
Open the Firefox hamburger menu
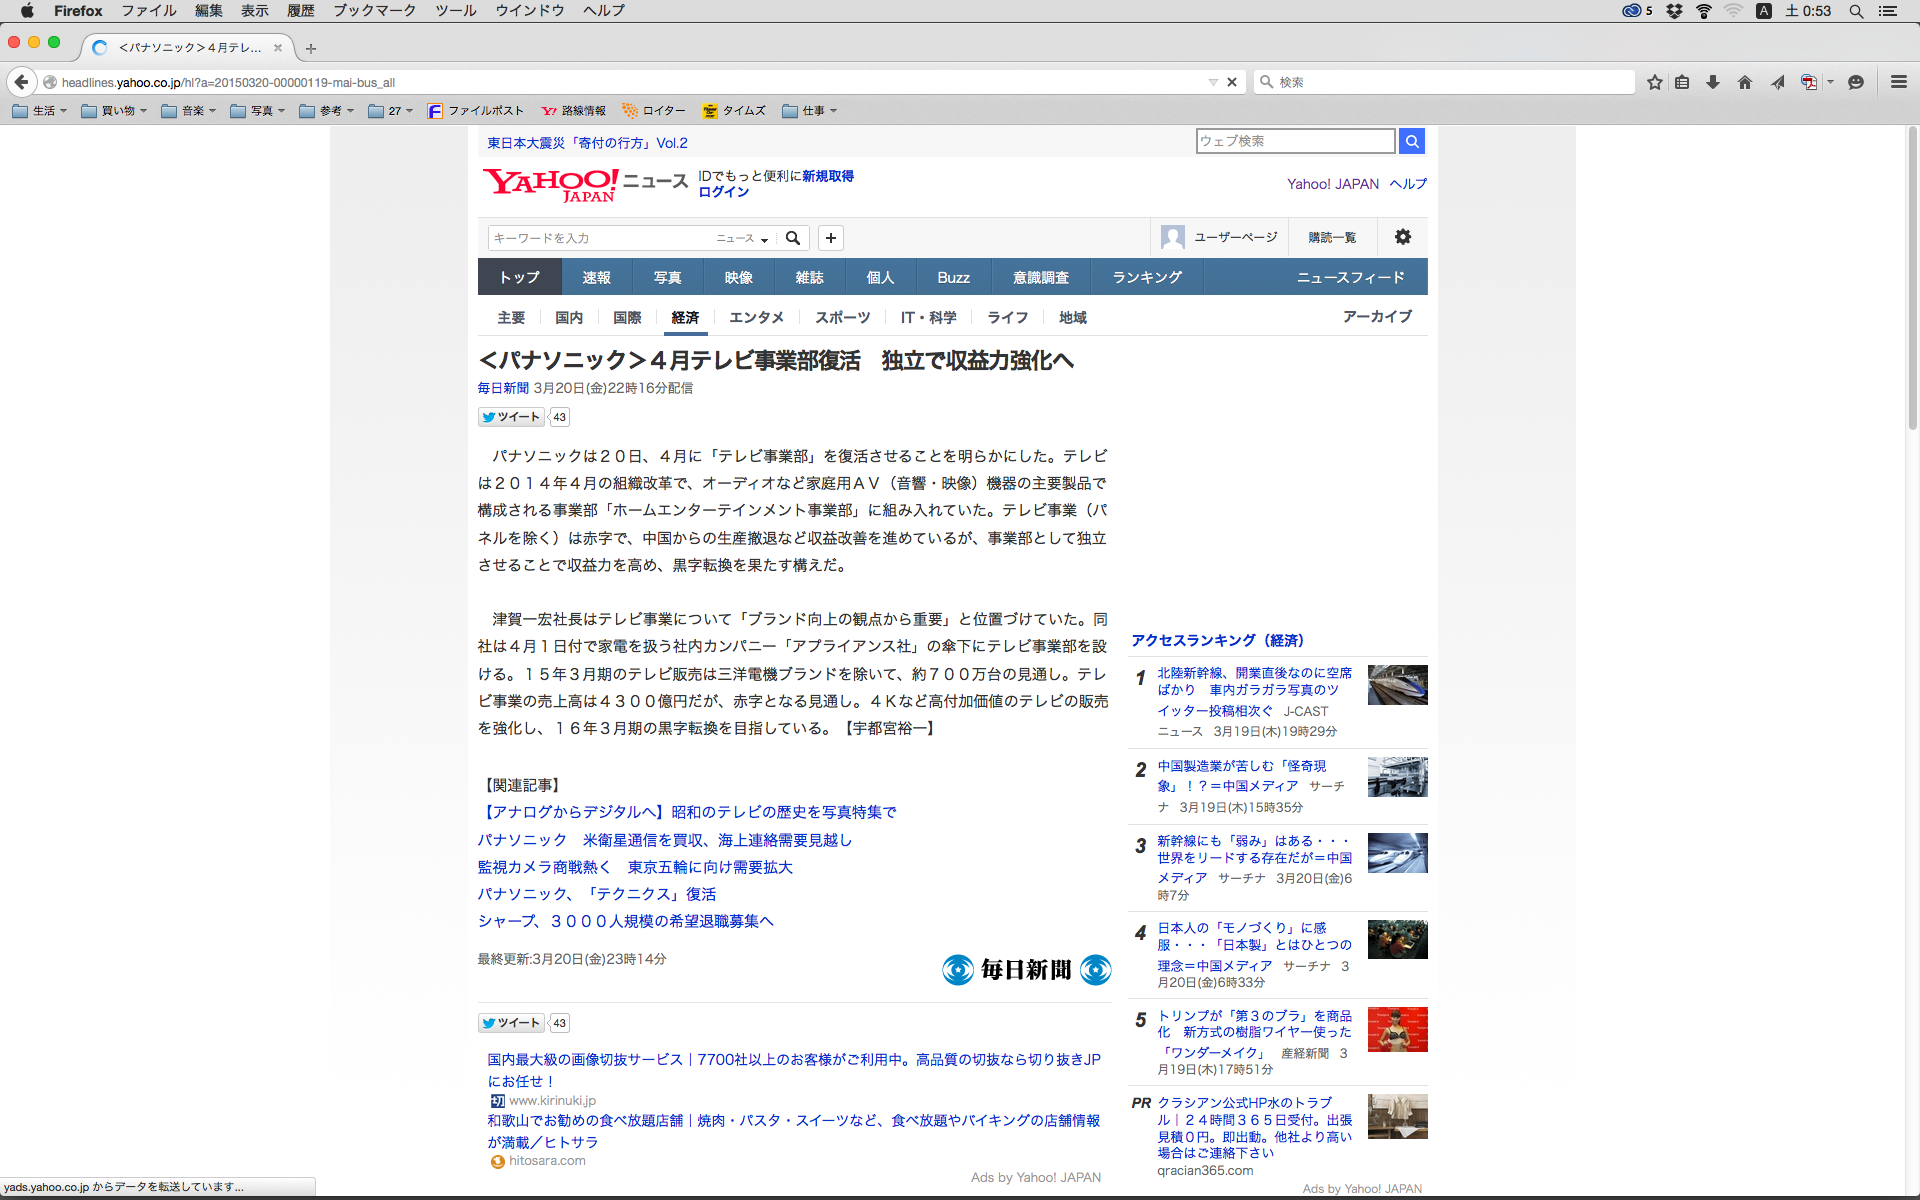[1899, 82]
